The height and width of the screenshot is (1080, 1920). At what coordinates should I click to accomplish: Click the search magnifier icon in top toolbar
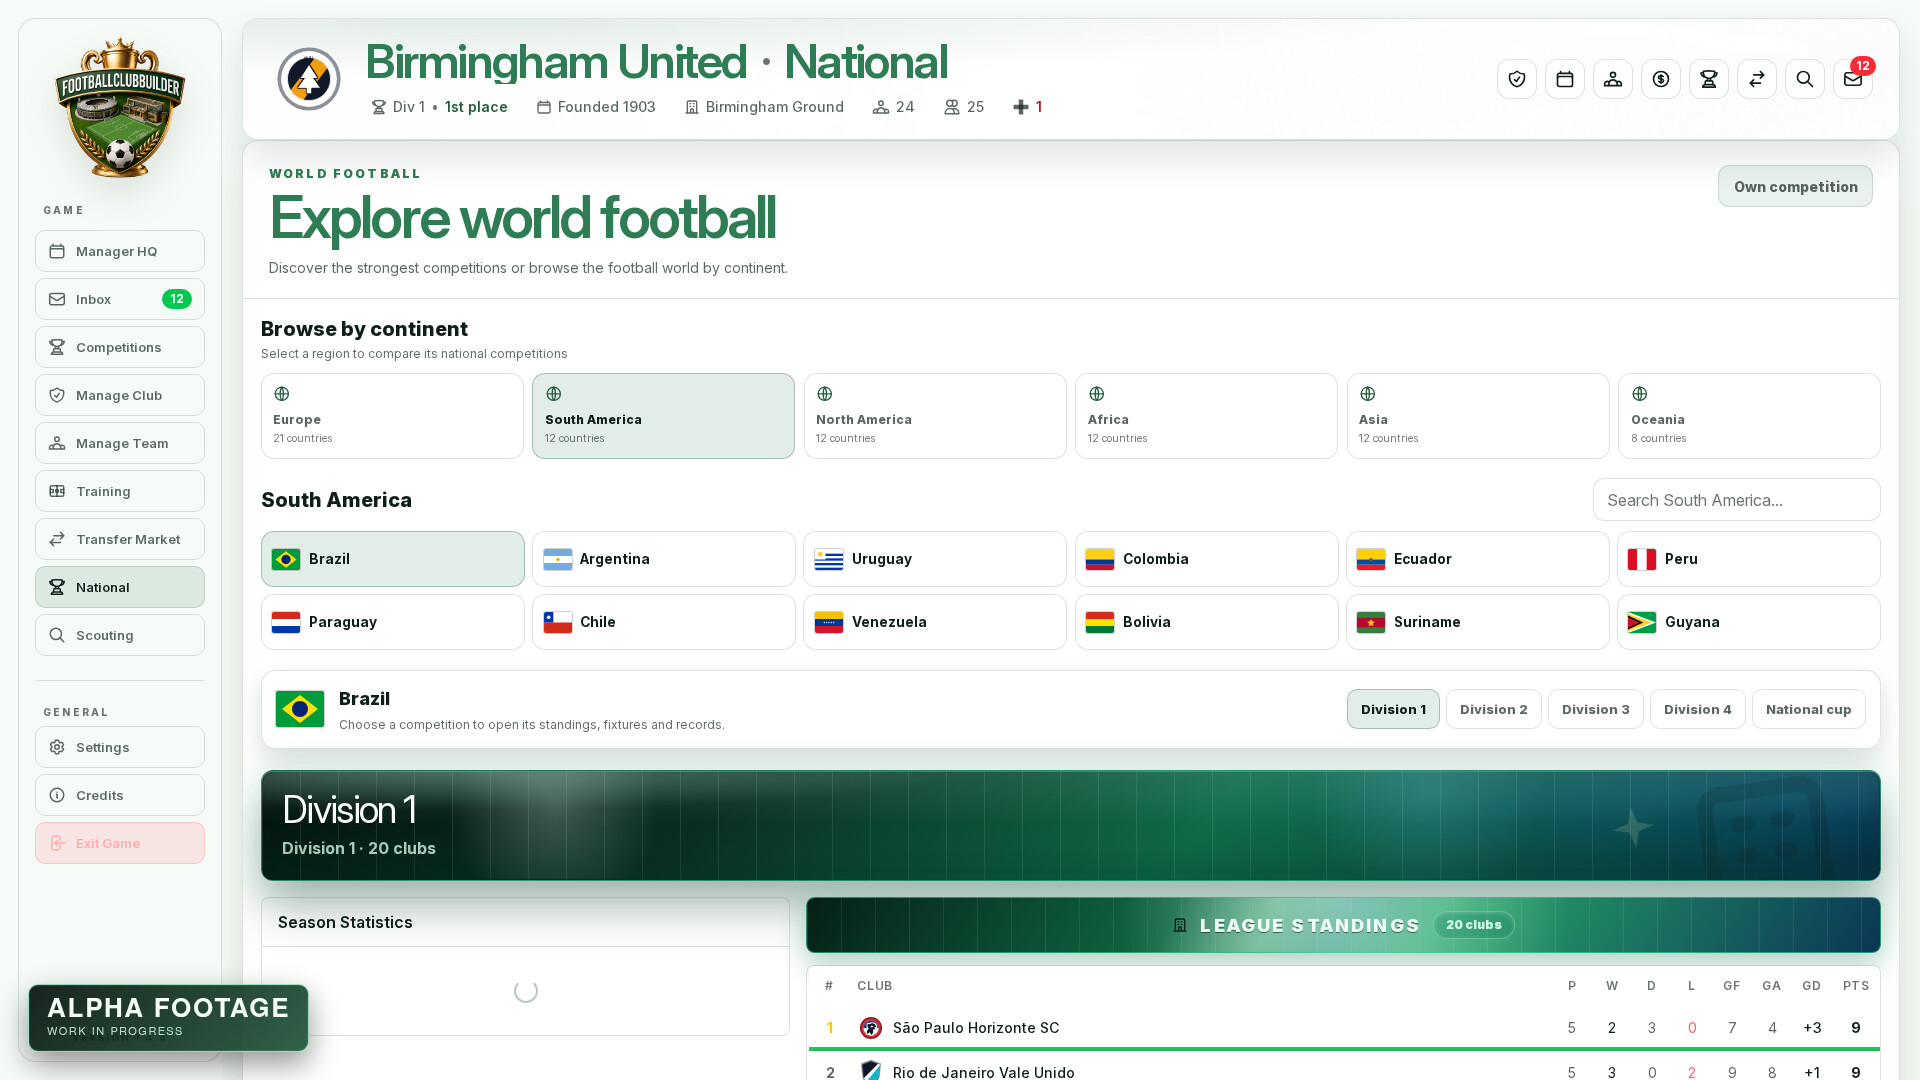[1805, 79]
